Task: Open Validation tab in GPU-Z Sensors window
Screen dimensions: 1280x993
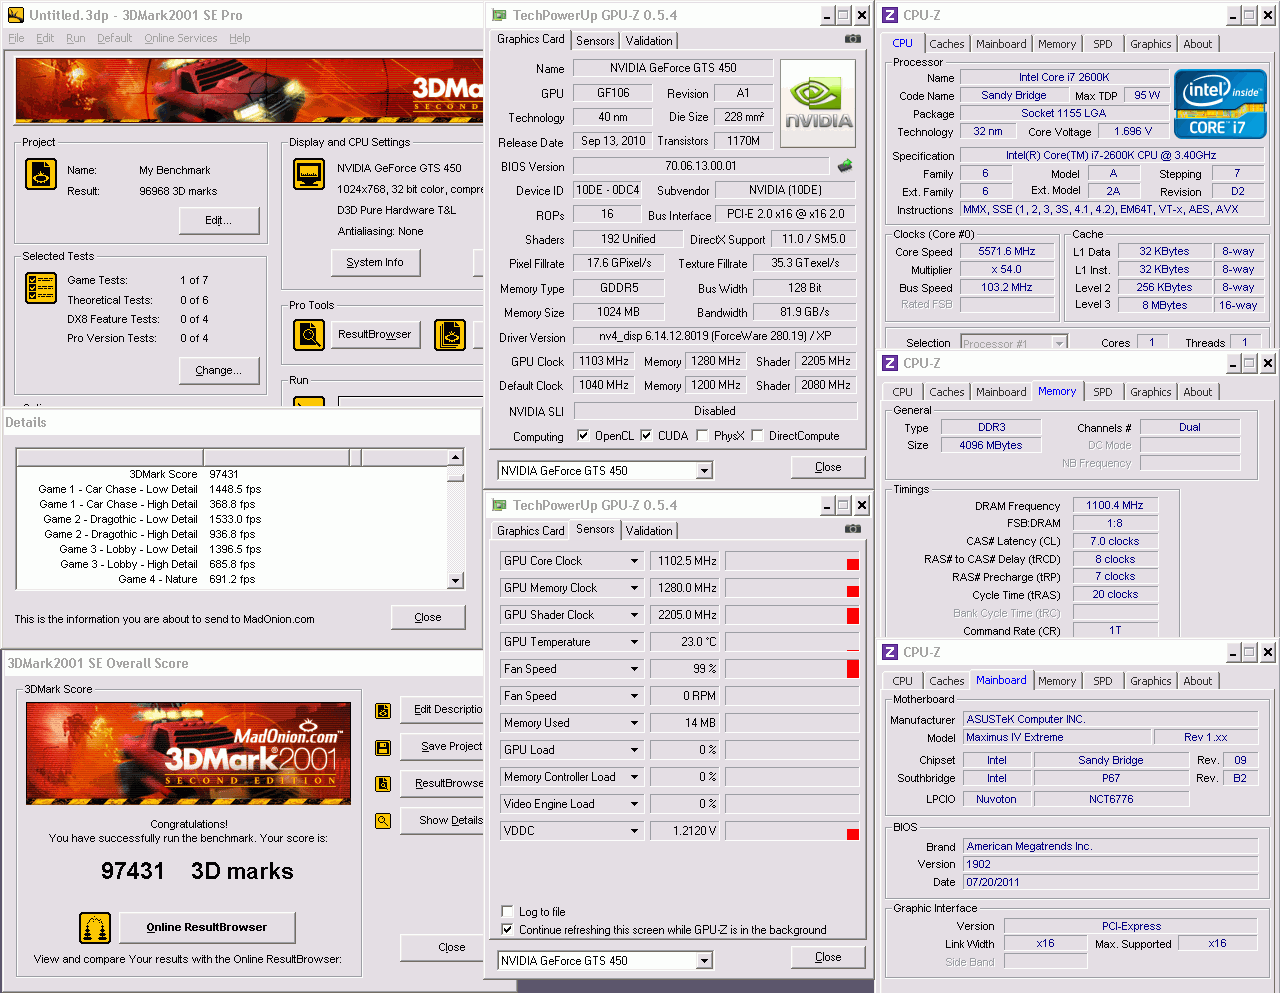Action: [649, 531]
